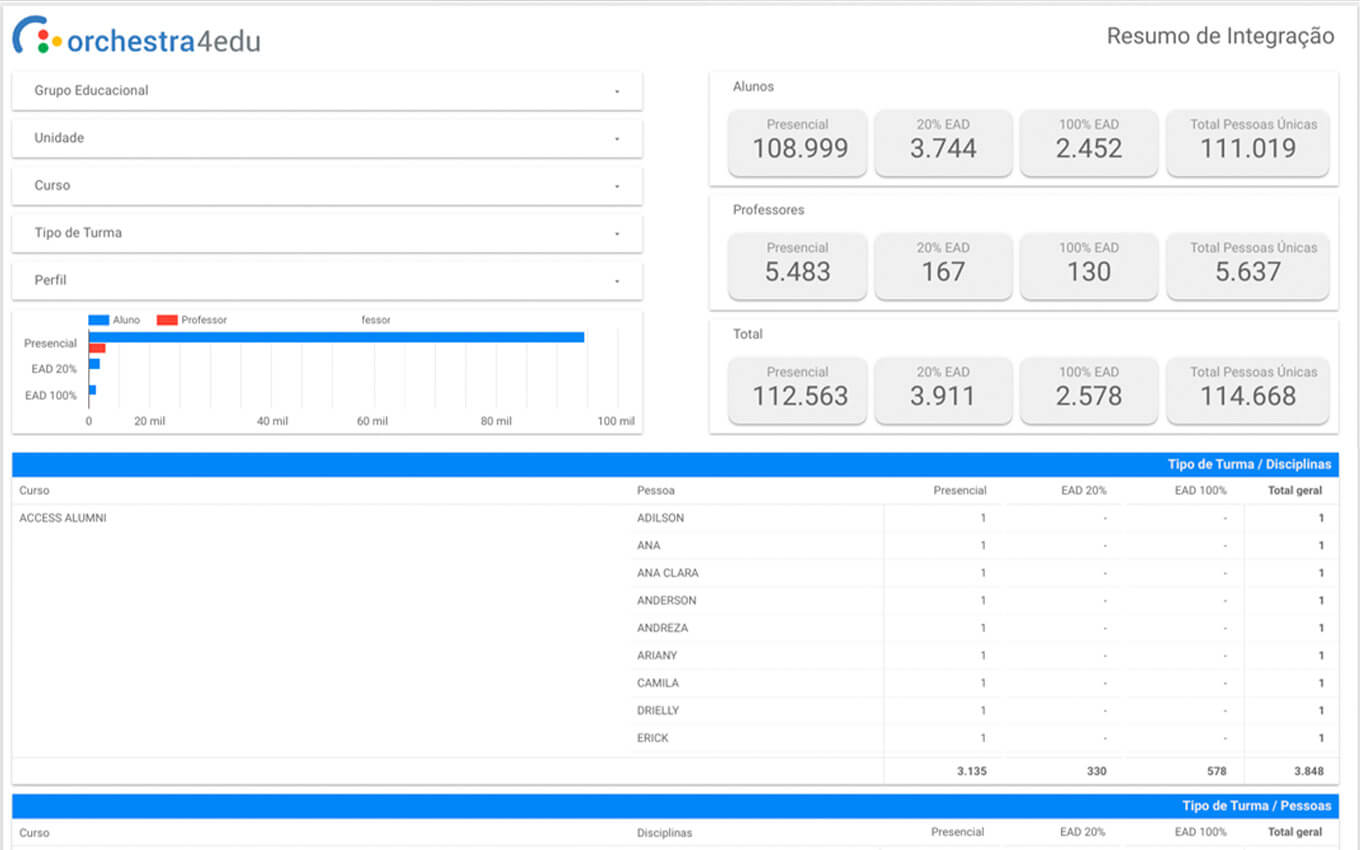Image resolution: width=1360 pixels, height=850 pixels.
Task: Select the Alunos 20% EAD 3.744 card
Action: pyautogui.click(x=943, y=142)
